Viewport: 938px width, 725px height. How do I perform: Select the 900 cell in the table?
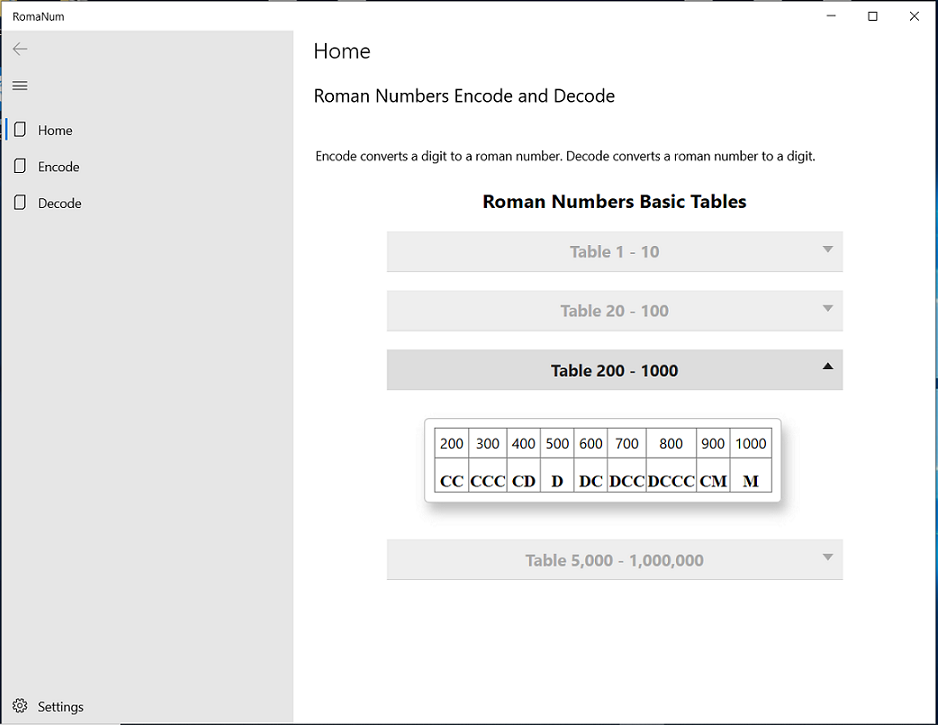[713, 443]
